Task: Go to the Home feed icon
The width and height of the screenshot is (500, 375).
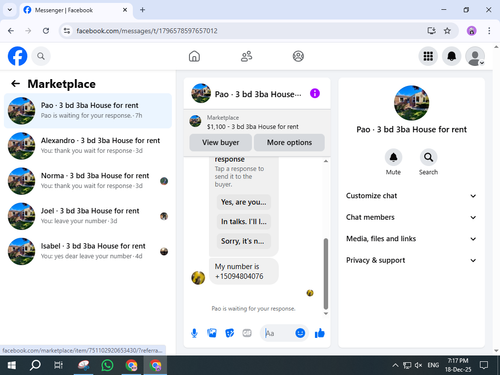Action: [194, 56]
